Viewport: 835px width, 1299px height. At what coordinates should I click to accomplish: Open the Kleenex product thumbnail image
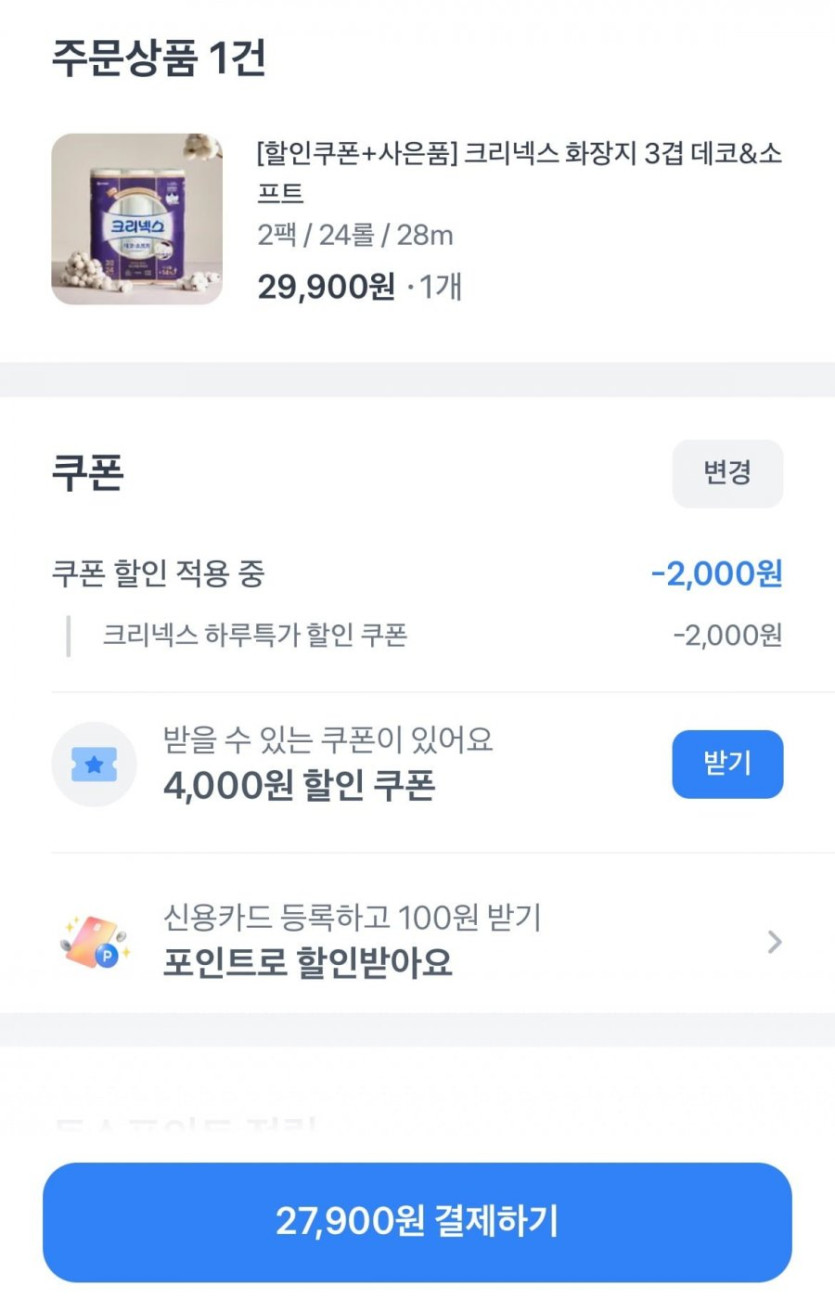[137, 219]
